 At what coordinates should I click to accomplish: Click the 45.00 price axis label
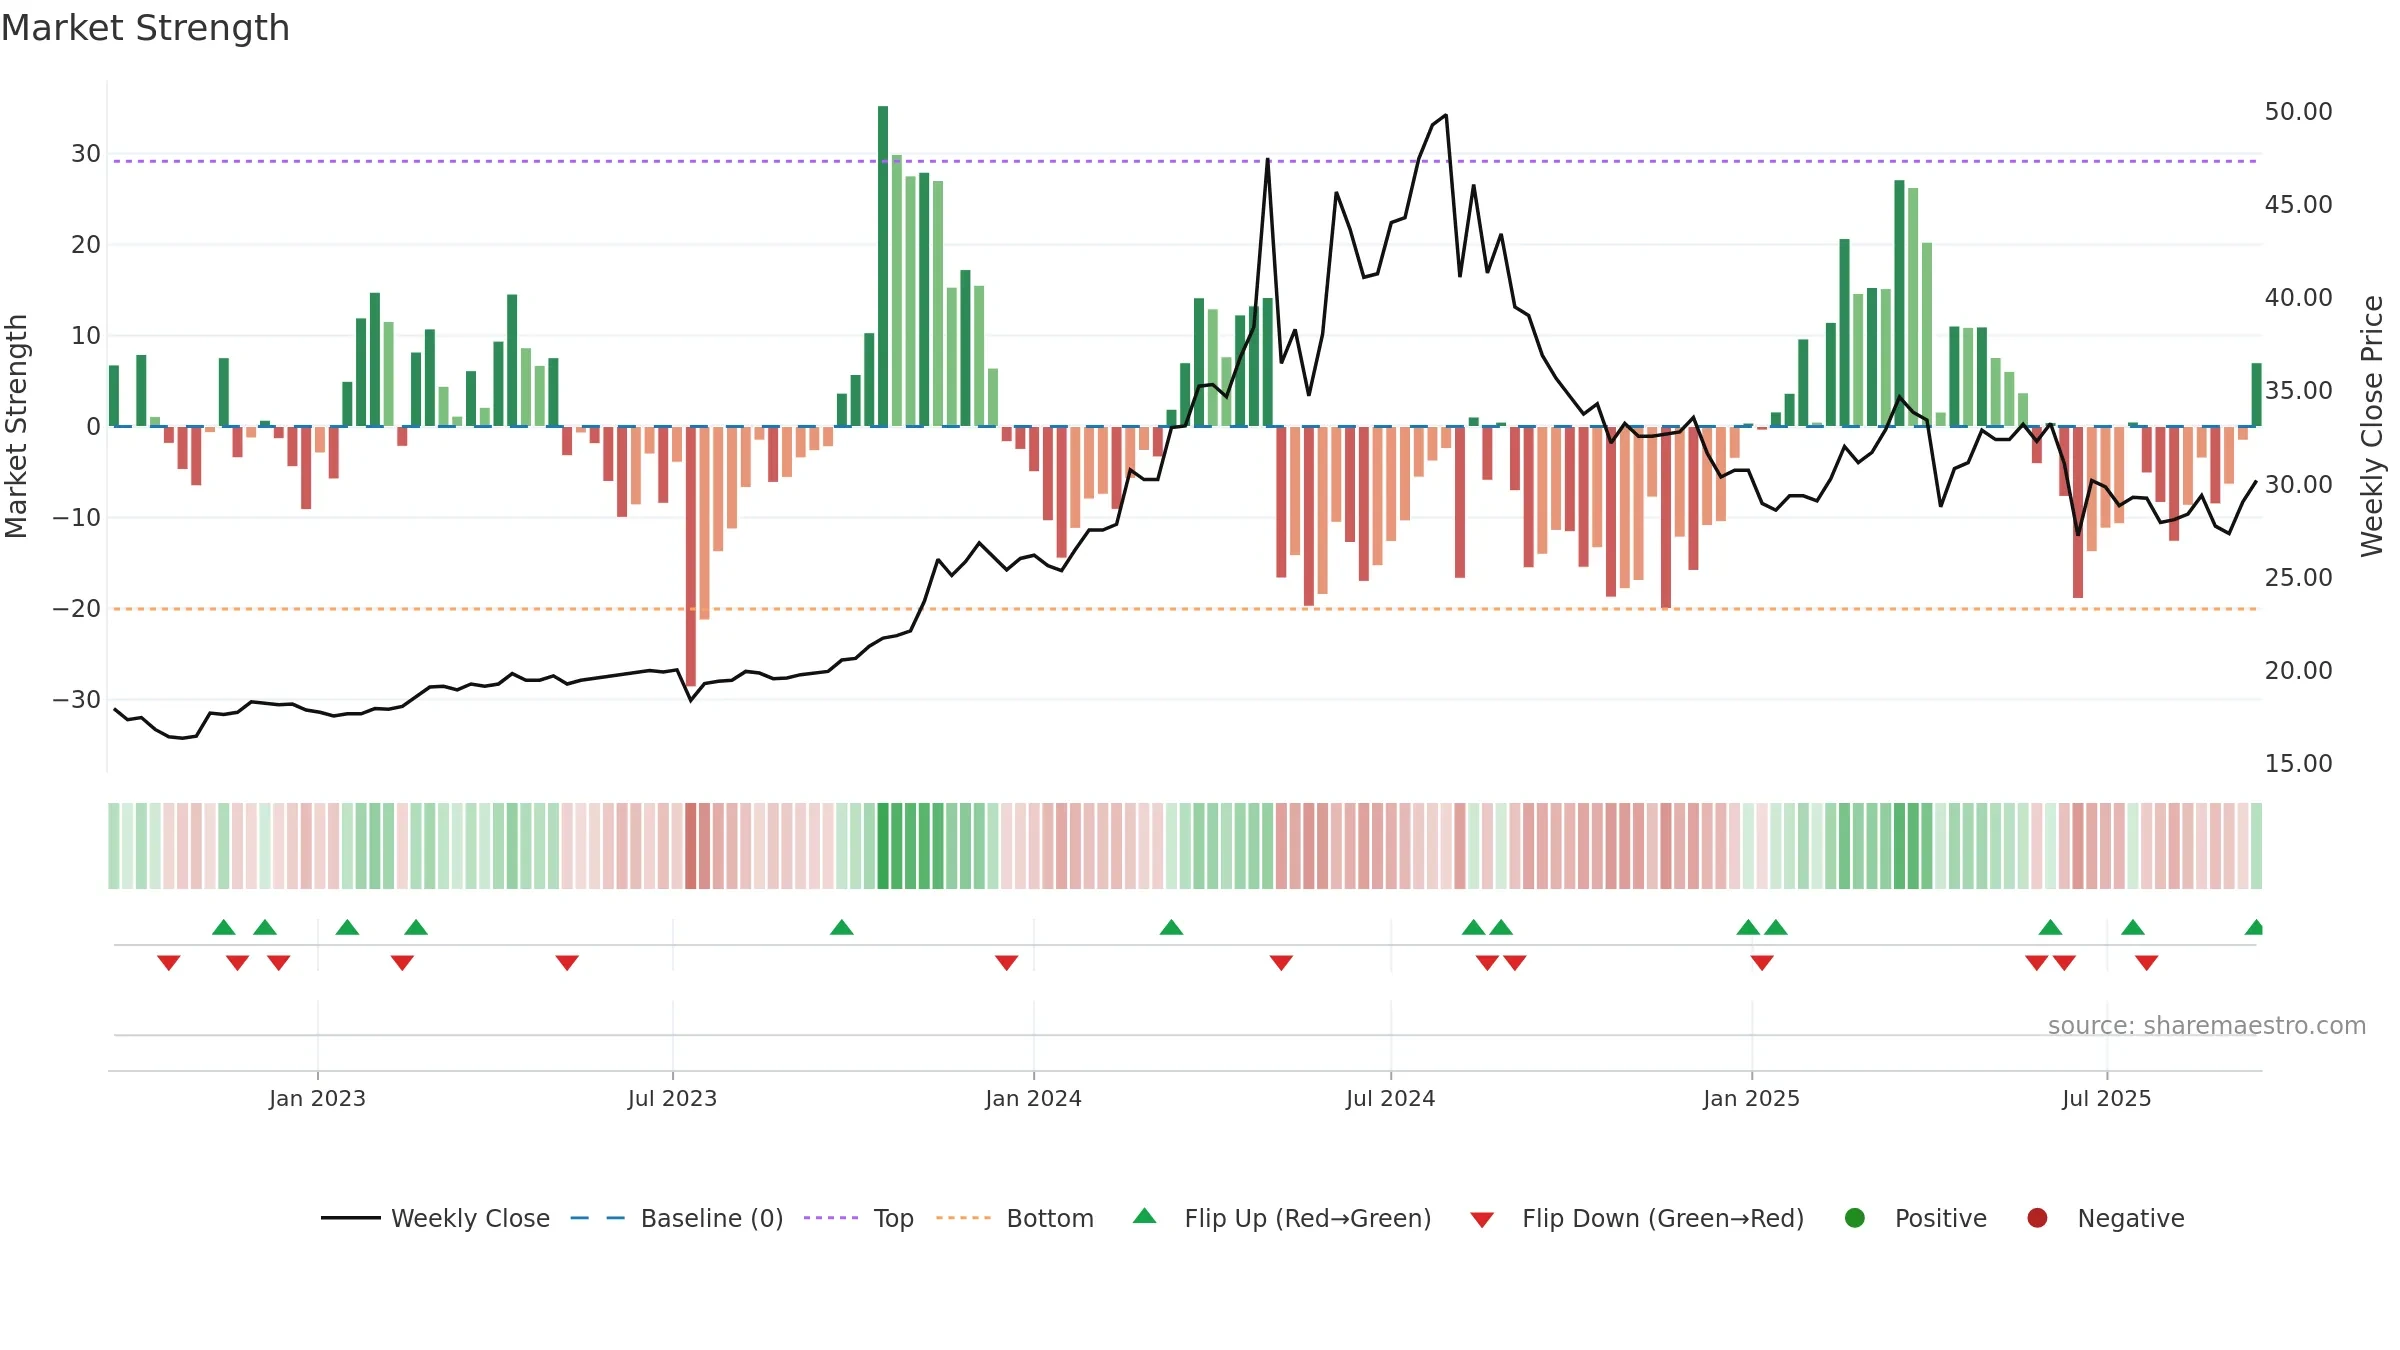(2298, 205)
